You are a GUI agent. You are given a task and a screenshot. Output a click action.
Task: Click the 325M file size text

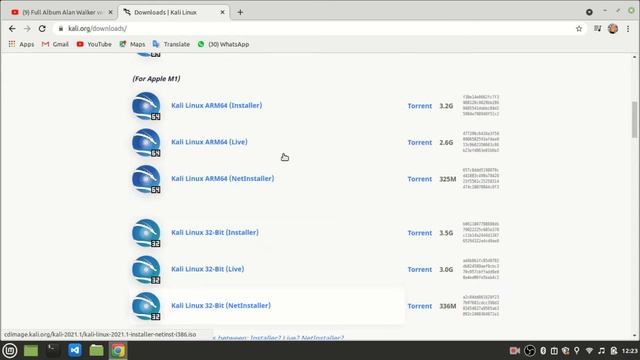[448, 179]
